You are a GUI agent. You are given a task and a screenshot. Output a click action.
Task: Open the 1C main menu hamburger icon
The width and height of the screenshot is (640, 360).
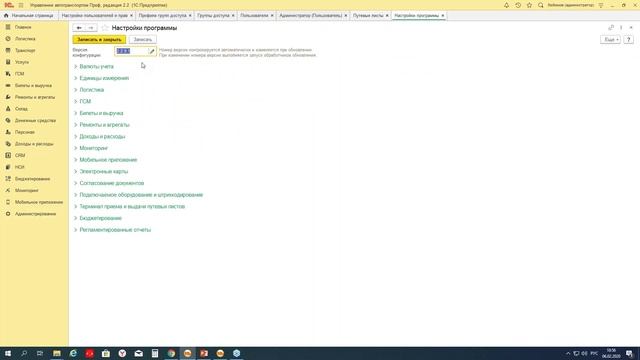pos(21,5)
